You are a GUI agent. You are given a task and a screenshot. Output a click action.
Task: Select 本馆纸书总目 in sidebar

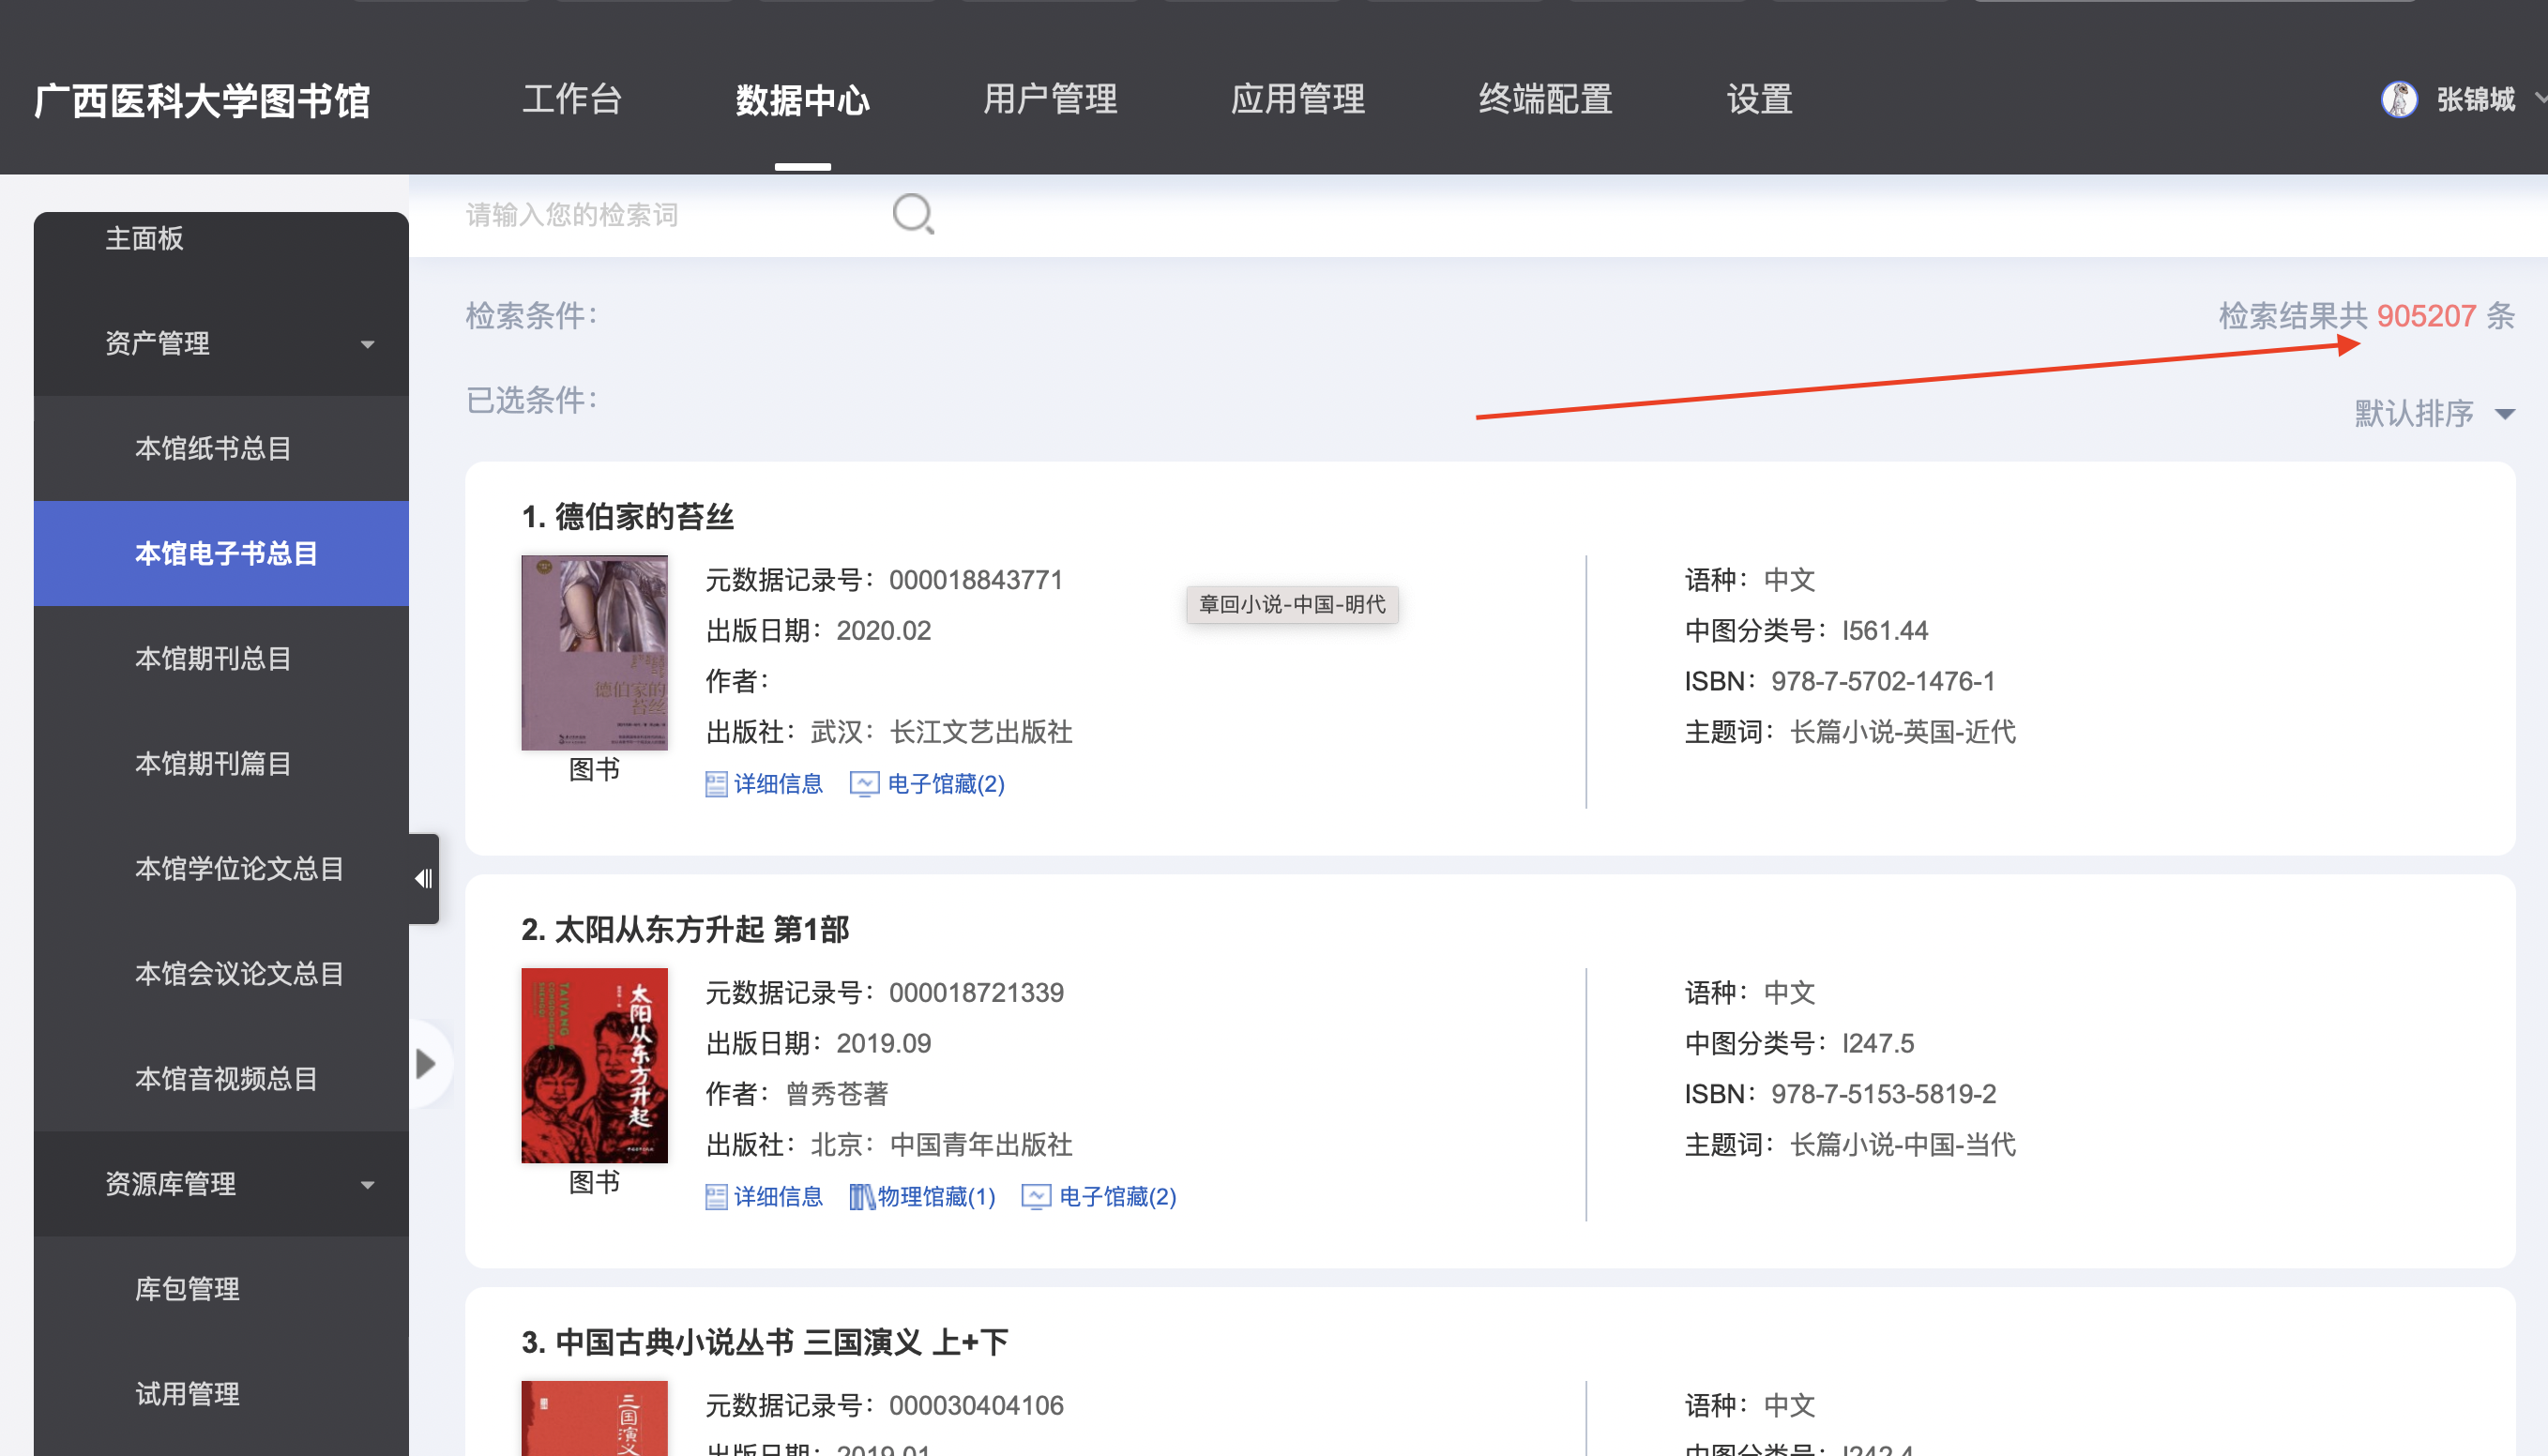point(213,448)
